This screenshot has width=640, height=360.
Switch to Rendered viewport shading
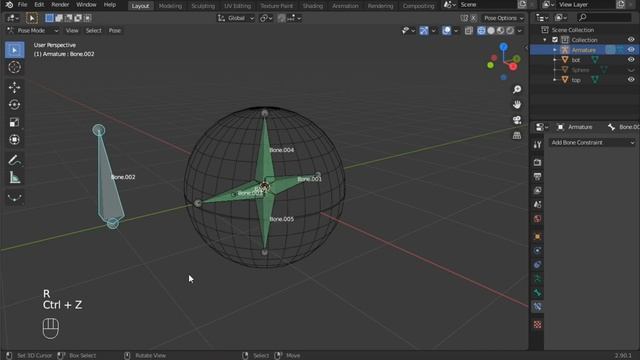point(510,31)
